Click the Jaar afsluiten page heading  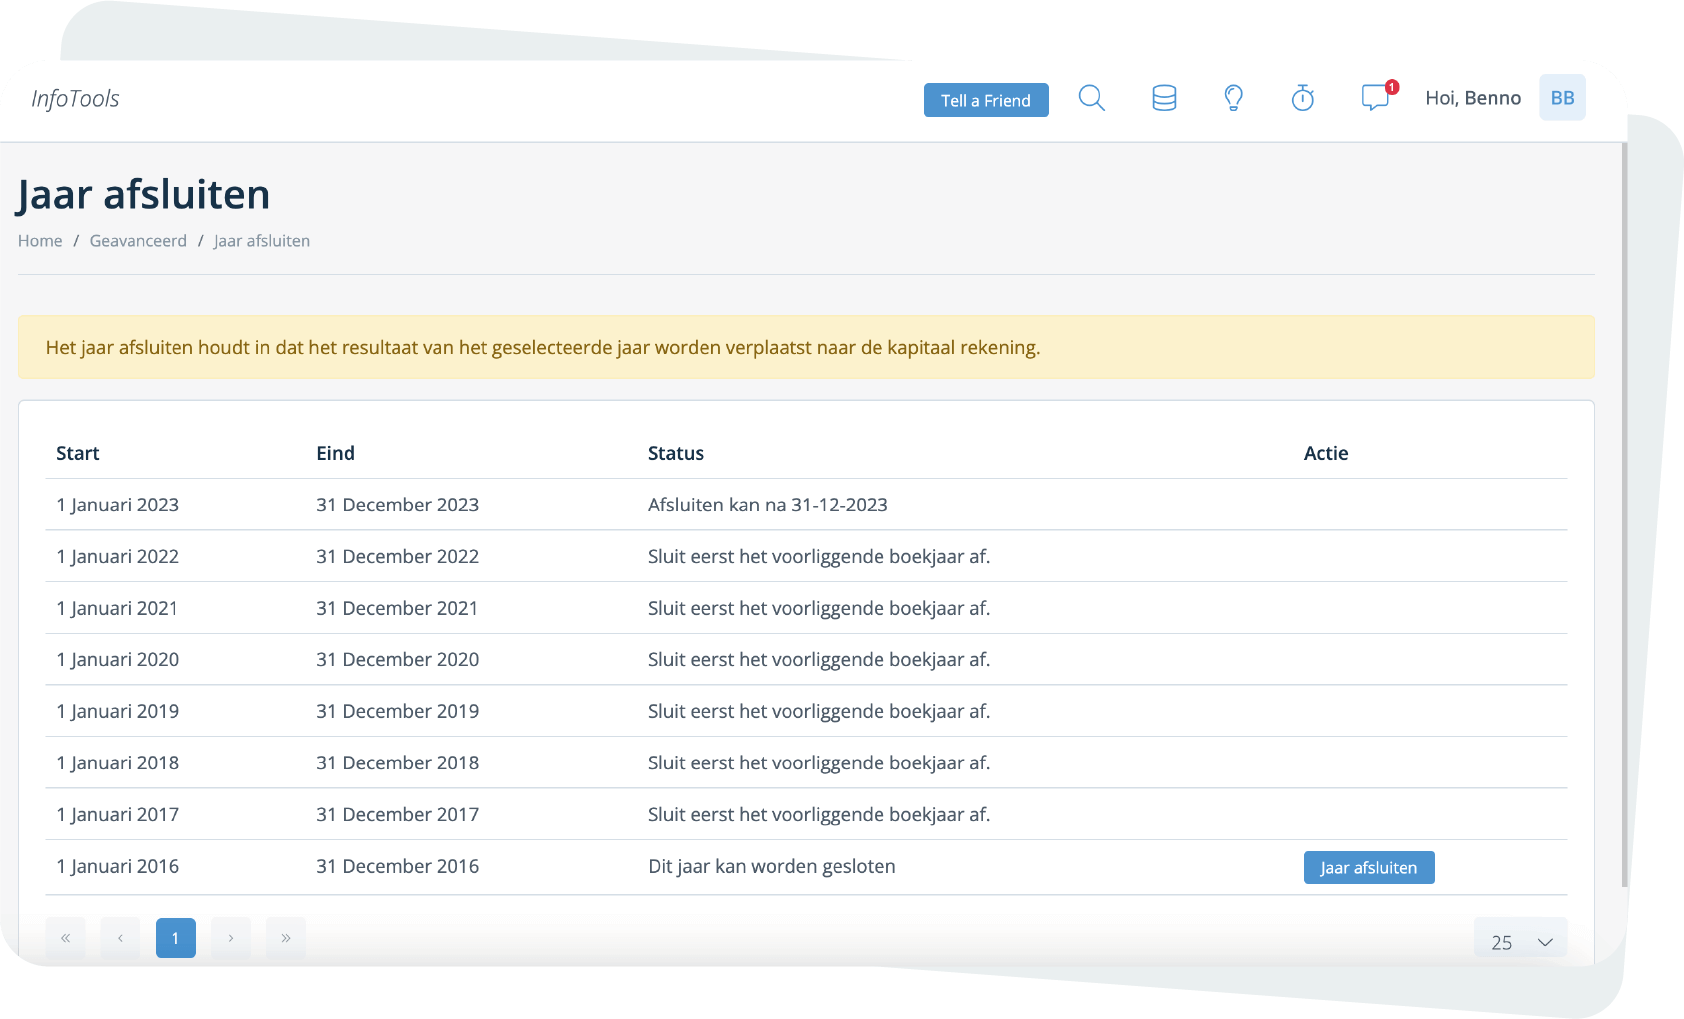[144, 194]
